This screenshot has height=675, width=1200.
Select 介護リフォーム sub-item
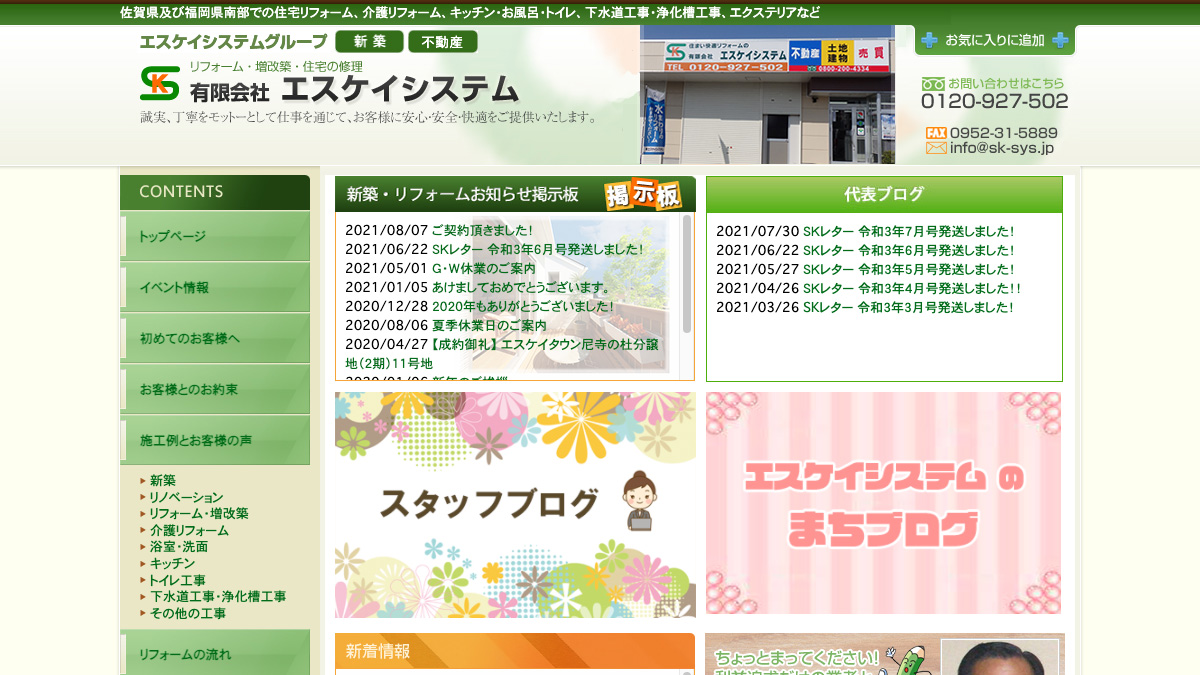click(x=189, y=530)
